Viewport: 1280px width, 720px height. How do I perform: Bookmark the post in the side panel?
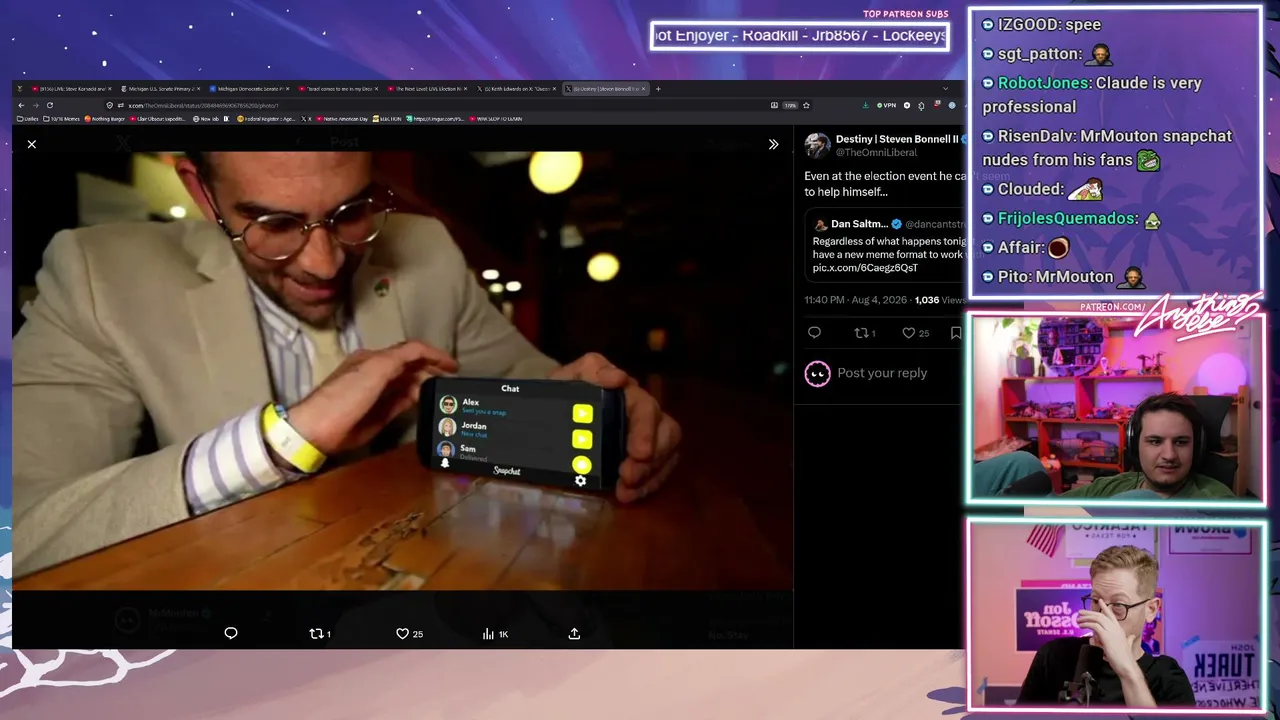[x=956, y=333]
